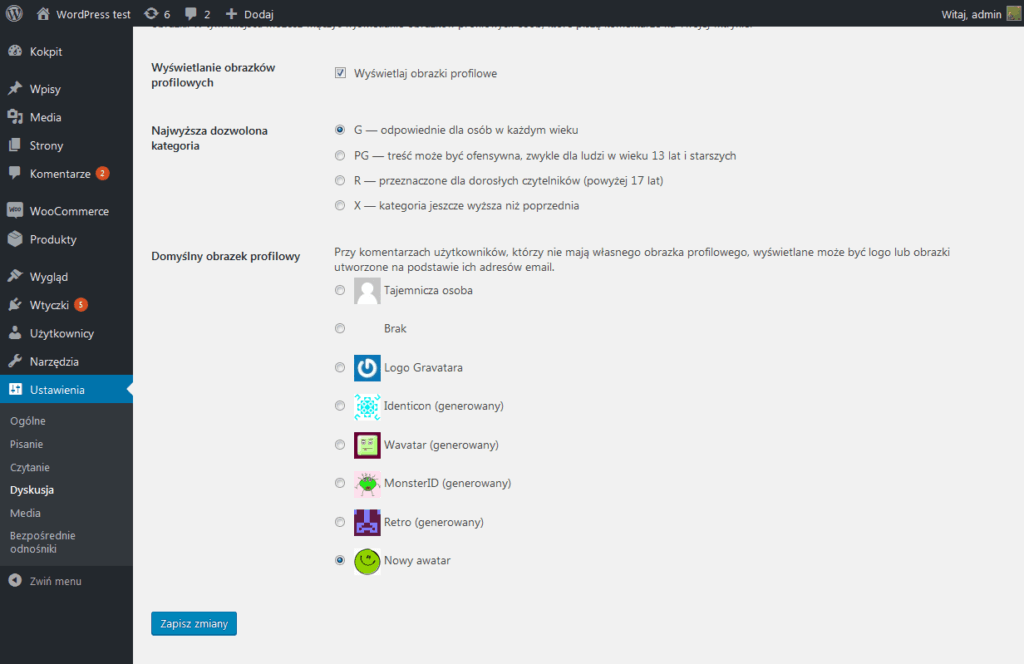Click the Wtyczki plug icon
This screenshot has width=1024, height=664.
pos(15,304)
